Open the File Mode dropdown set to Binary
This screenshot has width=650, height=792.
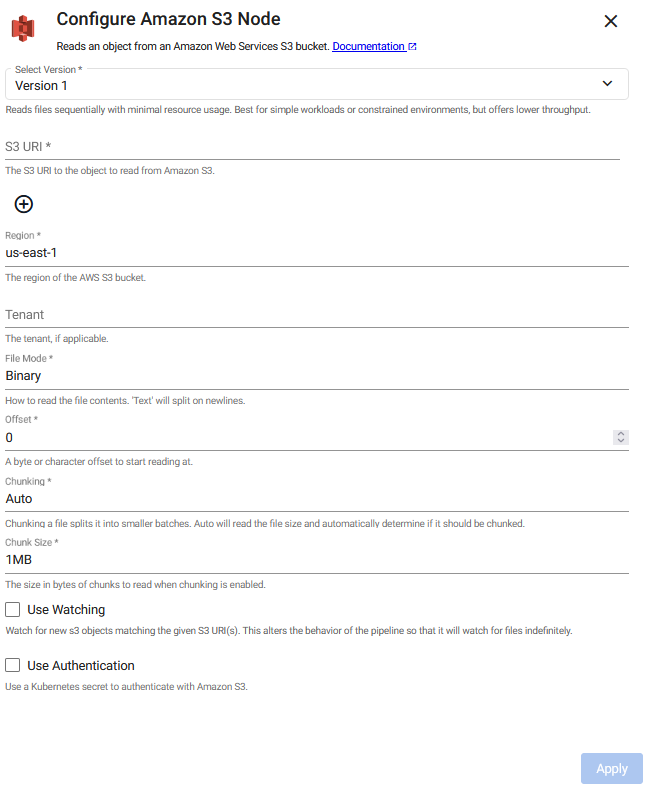coord(316,376)
